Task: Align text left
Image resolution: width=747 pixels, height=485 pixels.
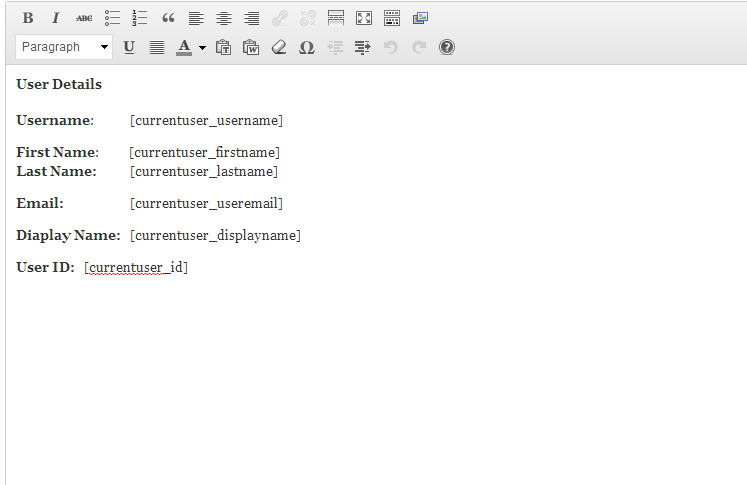Action: 196,18
